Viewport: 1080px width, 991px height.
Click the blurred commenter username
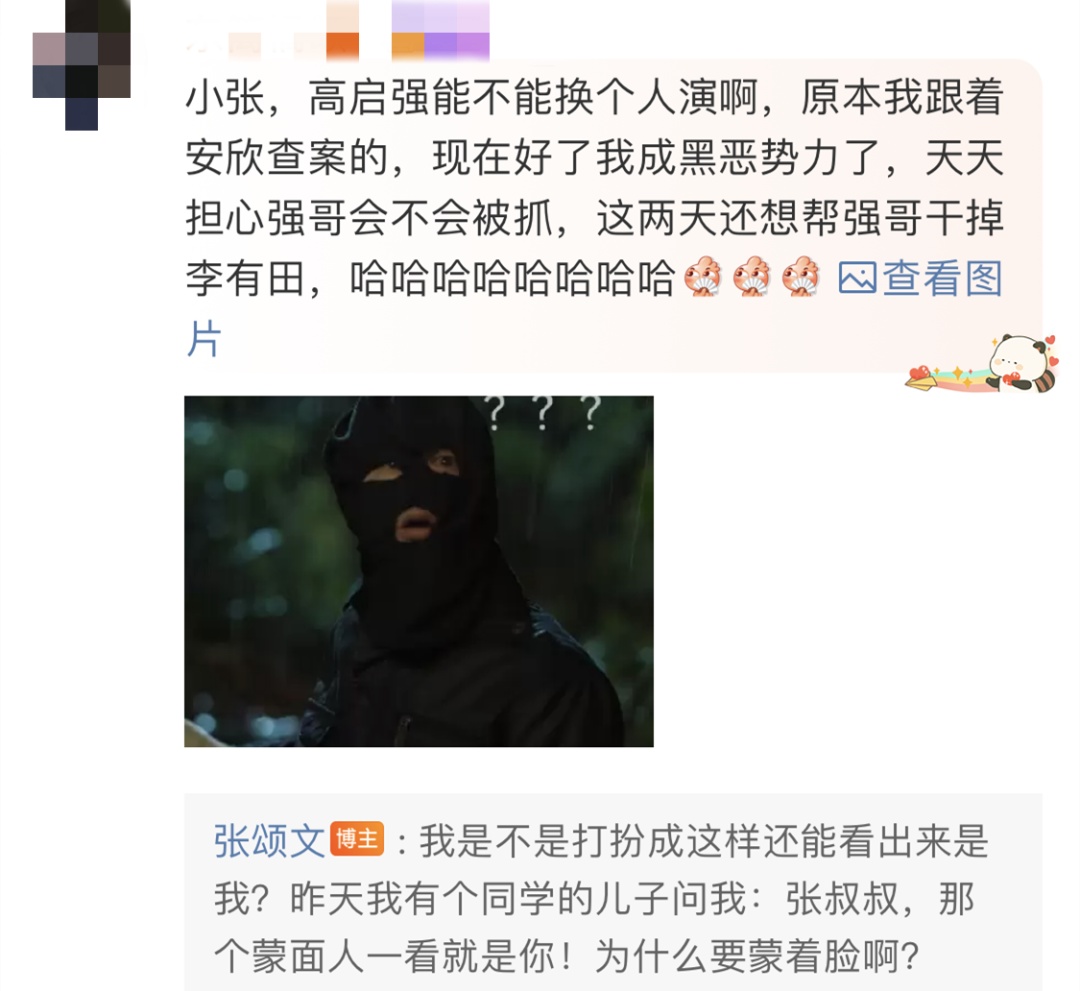coord(255,45)
